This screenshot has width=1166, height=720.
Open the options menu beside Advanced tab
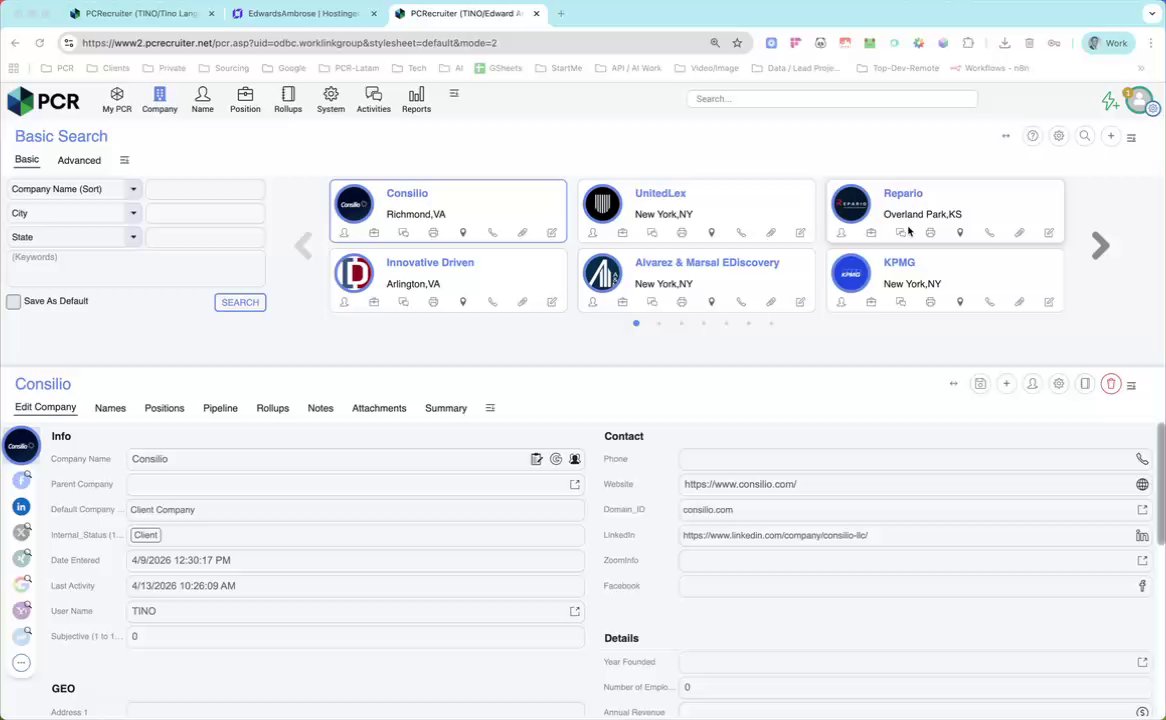tap(124, 160)
